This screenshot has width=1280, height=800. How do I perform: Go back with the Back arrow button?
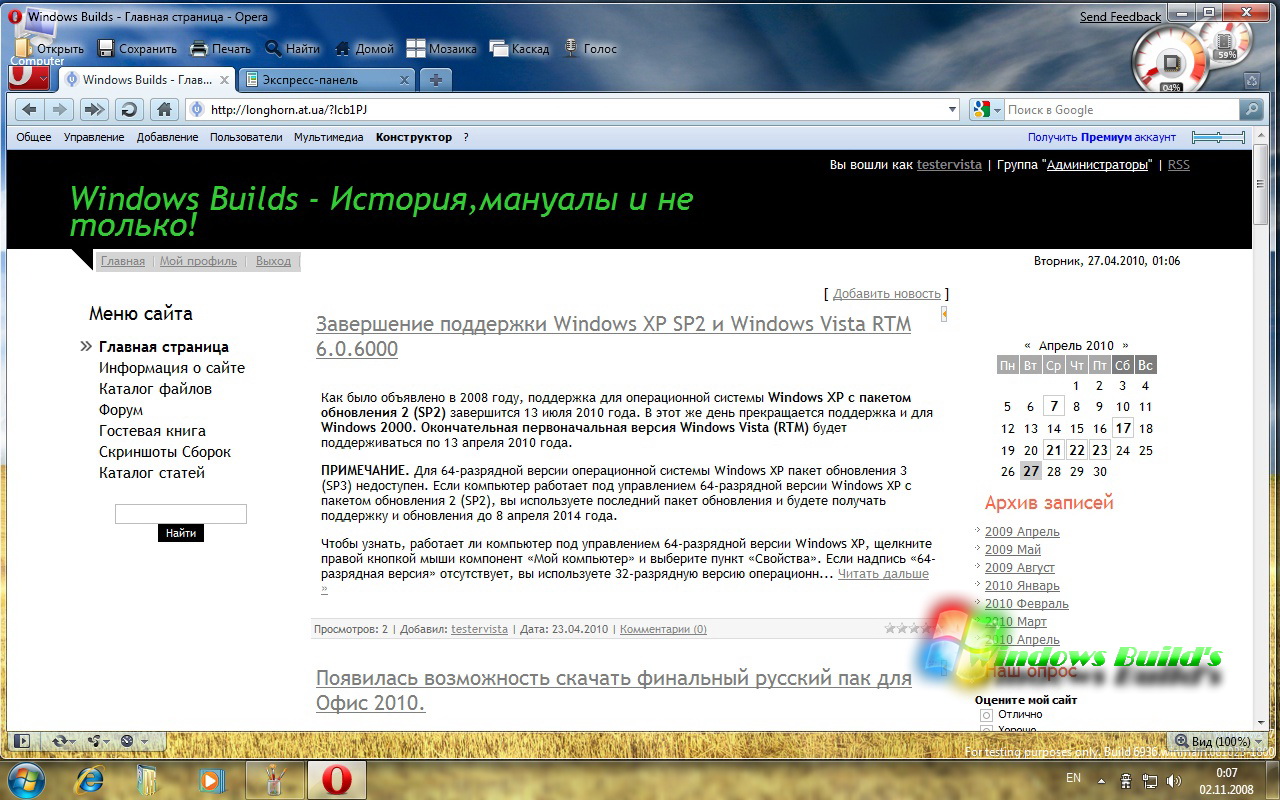[29, 110]
